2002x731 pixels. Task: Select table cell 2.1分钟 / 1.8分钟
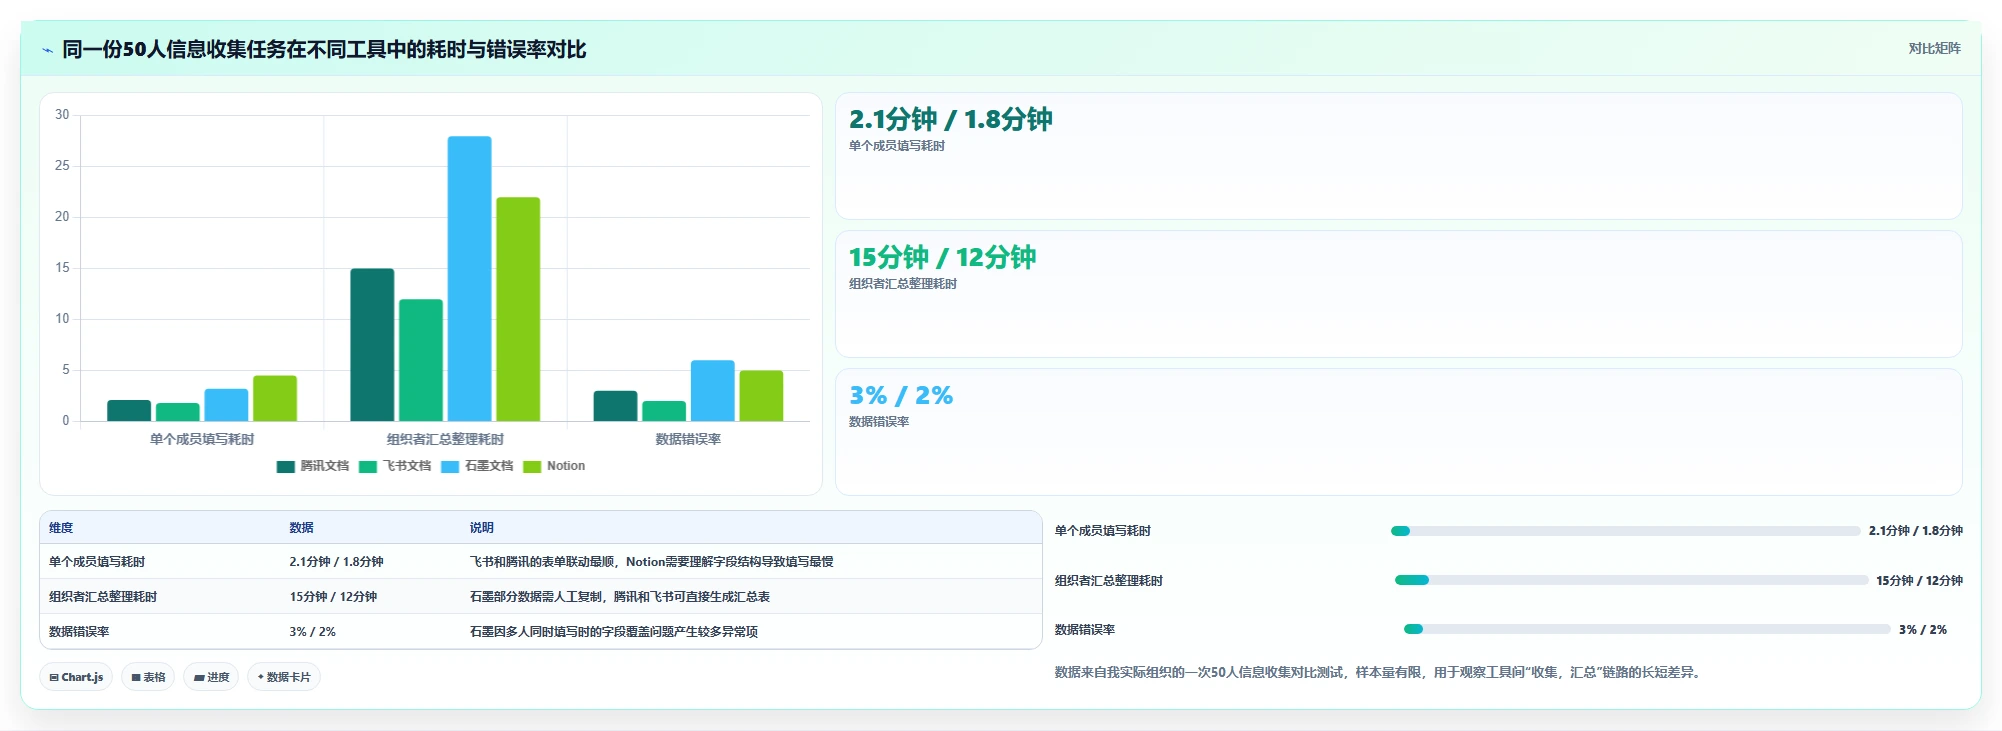point(336,562)
